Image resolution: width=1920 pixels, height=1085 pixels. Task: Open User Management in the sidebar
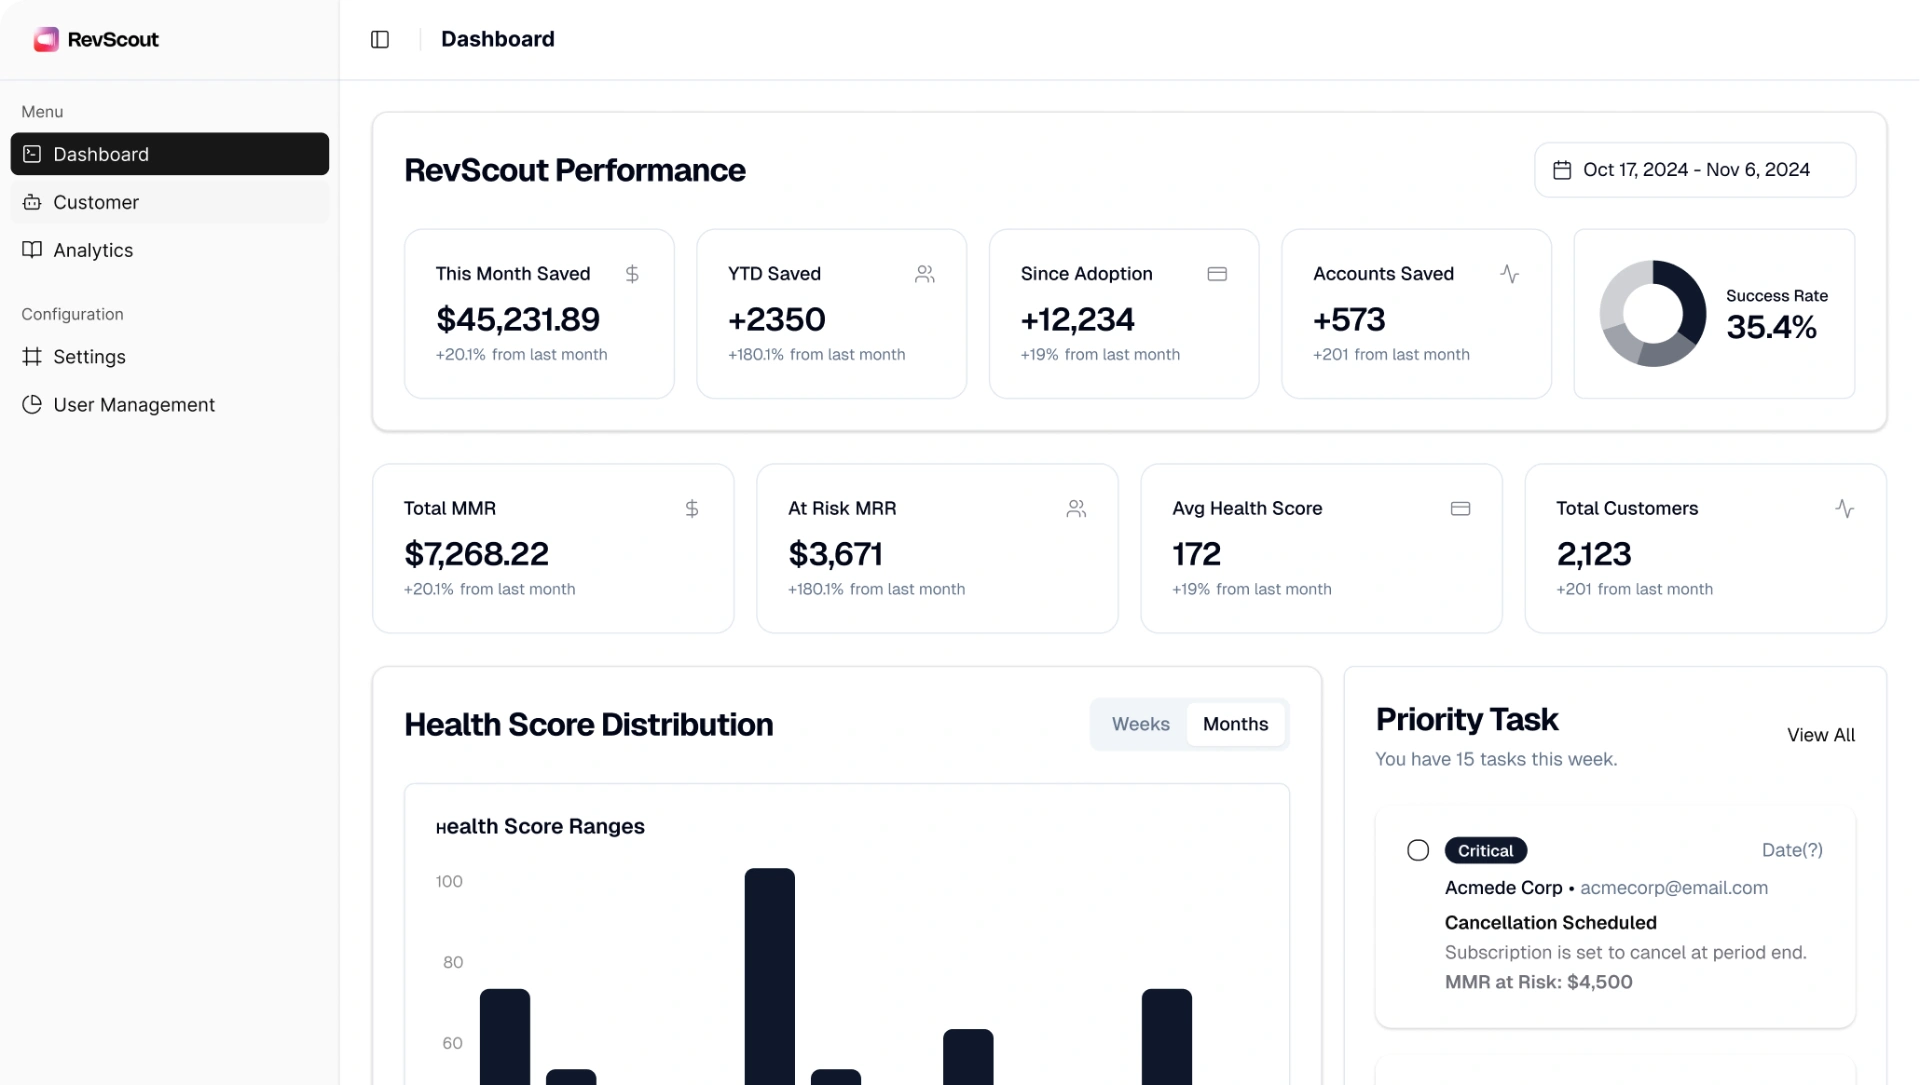[170, 404]
